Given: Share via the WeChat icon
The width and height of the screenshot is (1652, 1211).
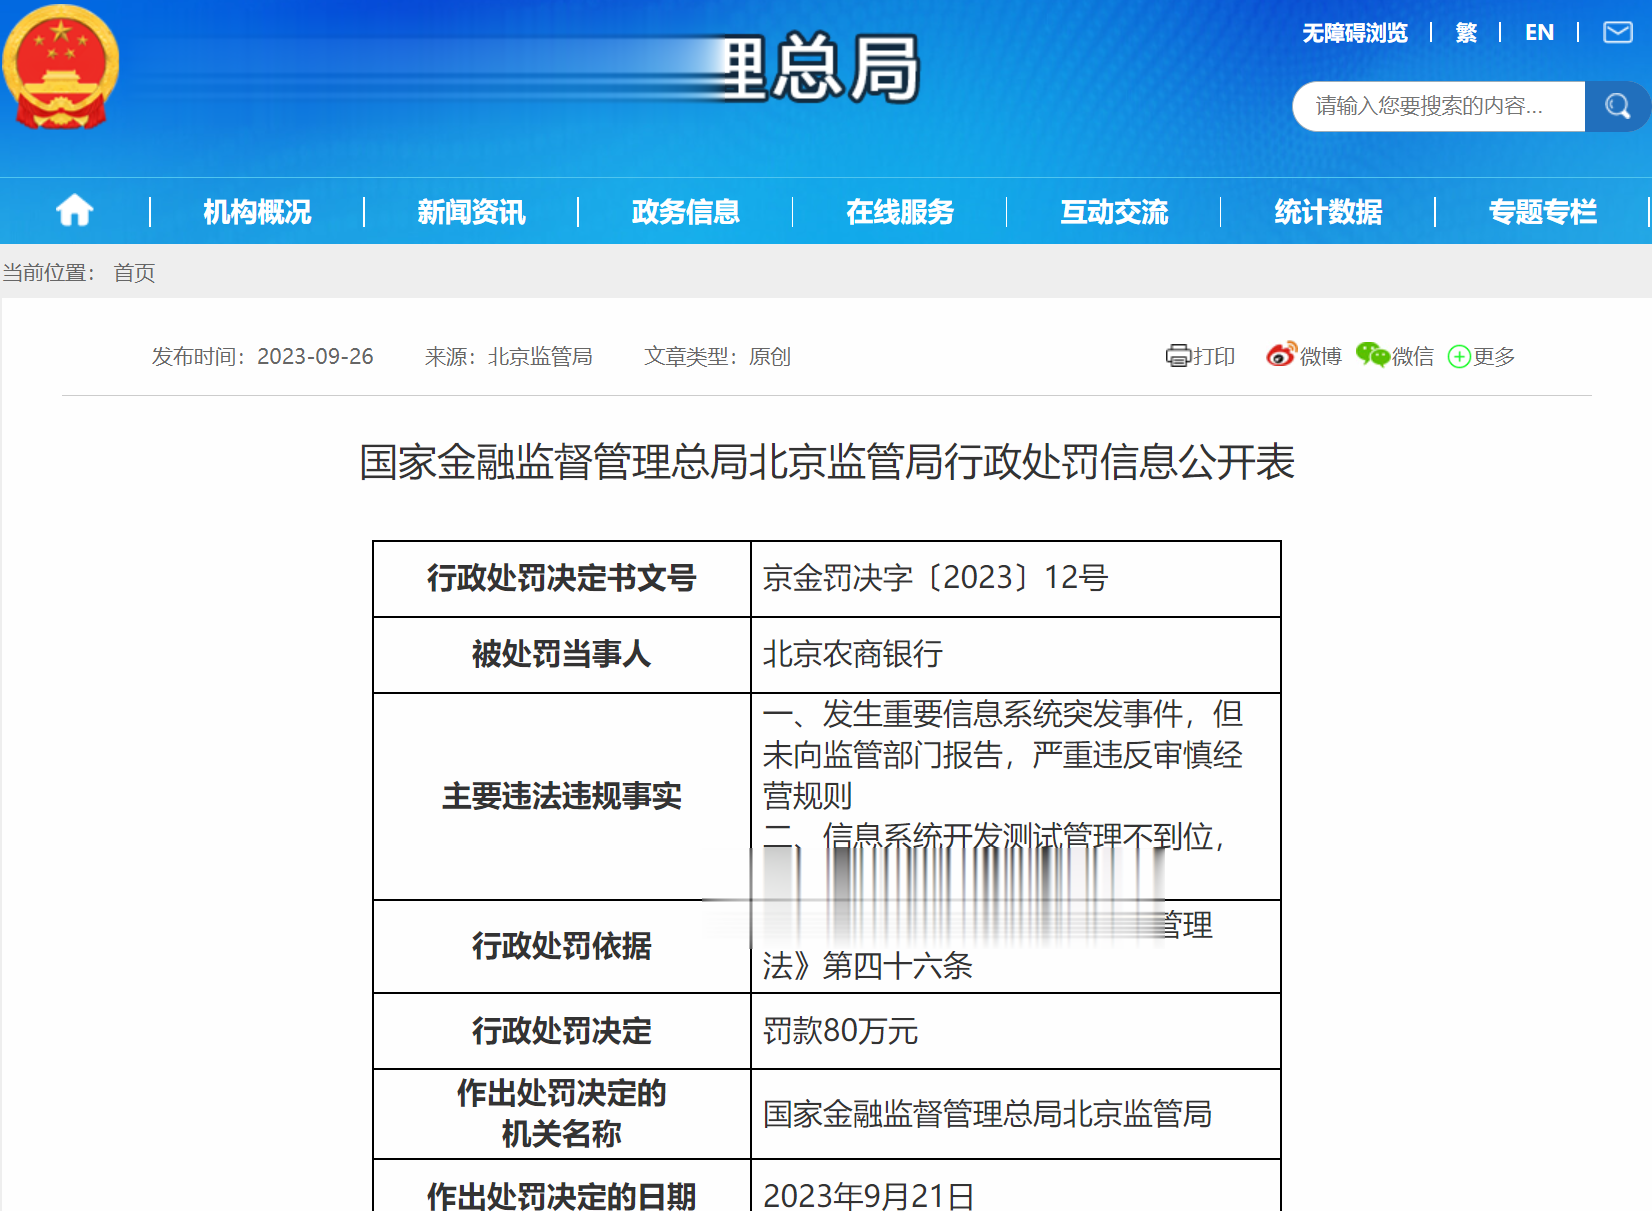Looking at the screenshot, I should tap(1373, 355).
